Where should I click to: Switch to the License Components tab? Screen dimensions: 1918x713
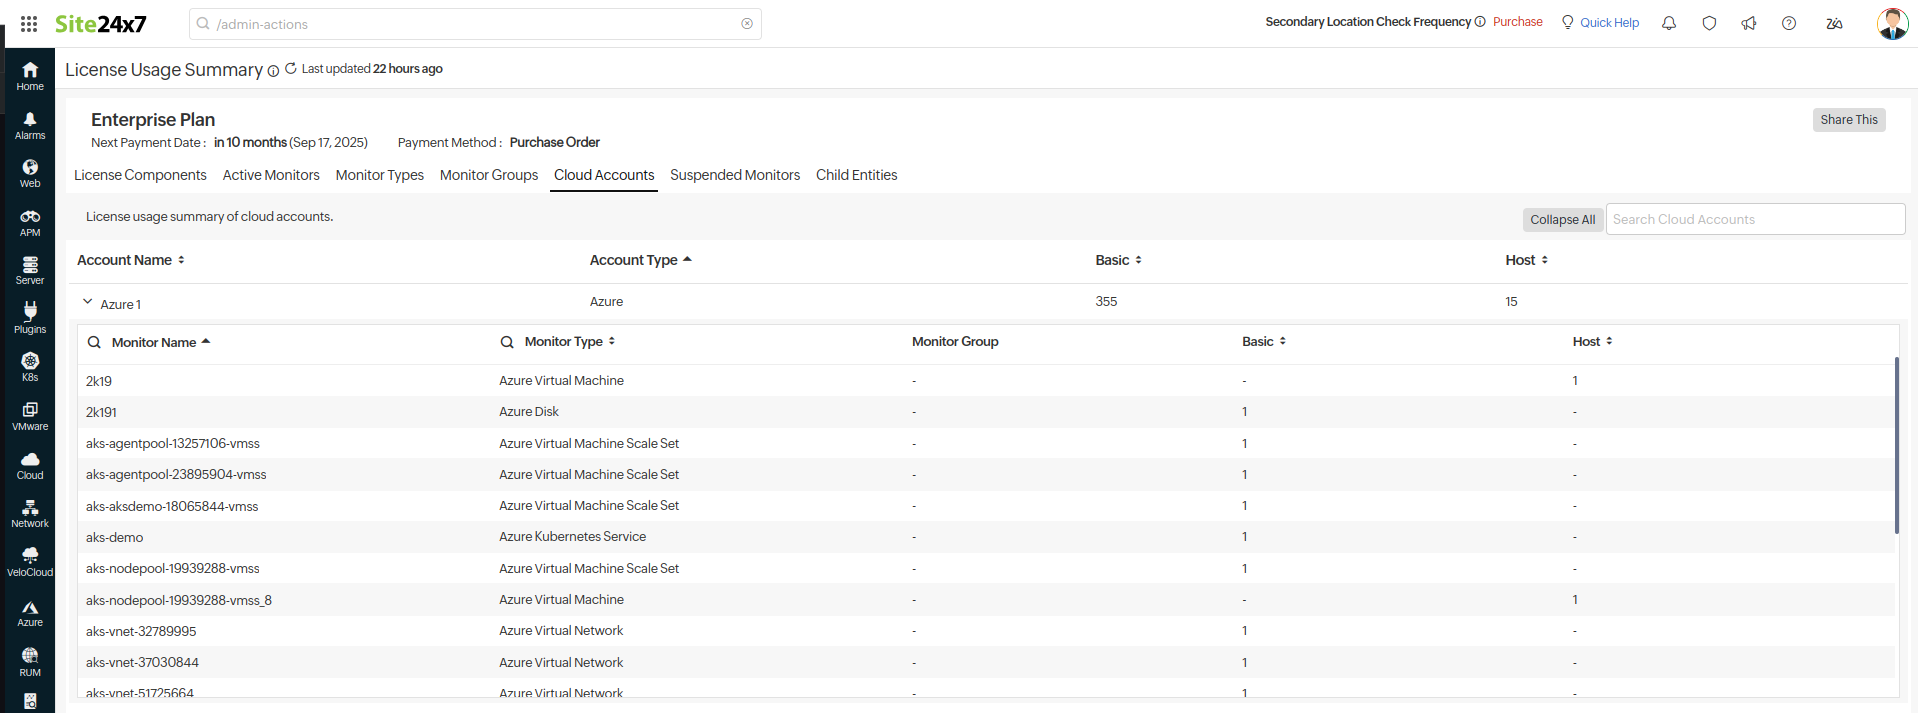(x=140, y=175)
